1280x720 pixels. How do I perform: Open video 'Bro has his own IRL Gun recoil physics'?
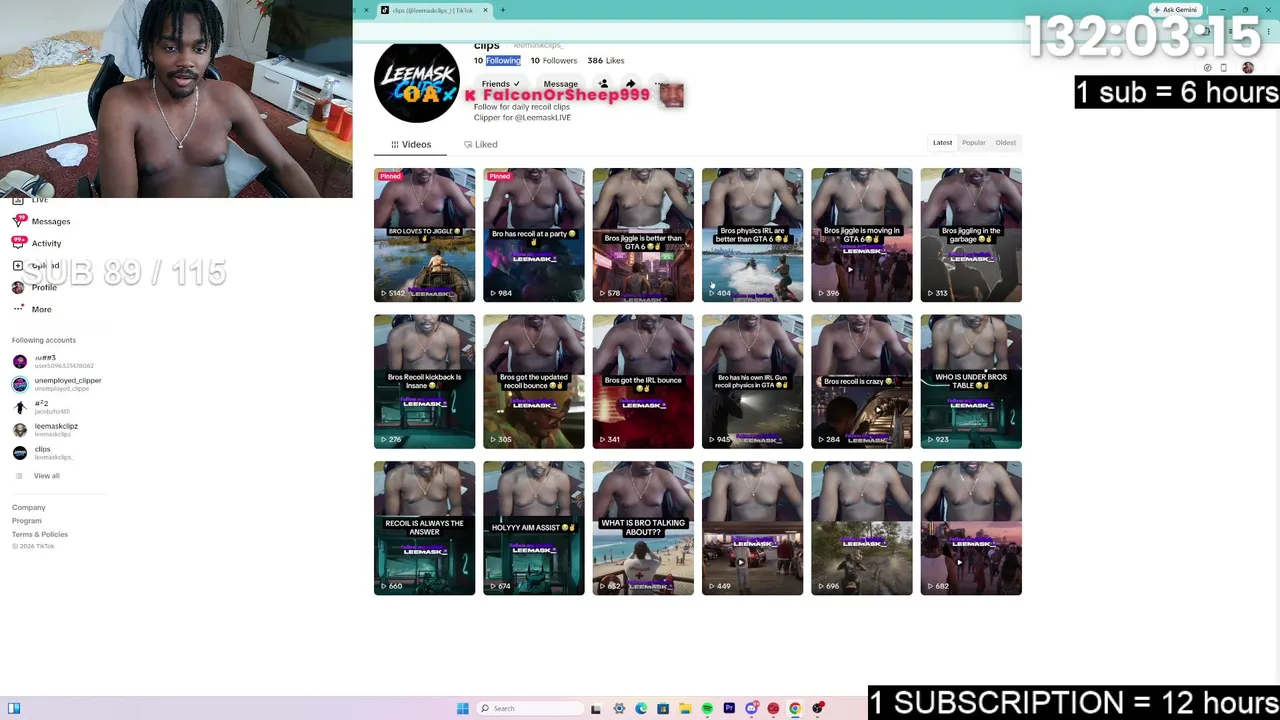tap(752, 381)
